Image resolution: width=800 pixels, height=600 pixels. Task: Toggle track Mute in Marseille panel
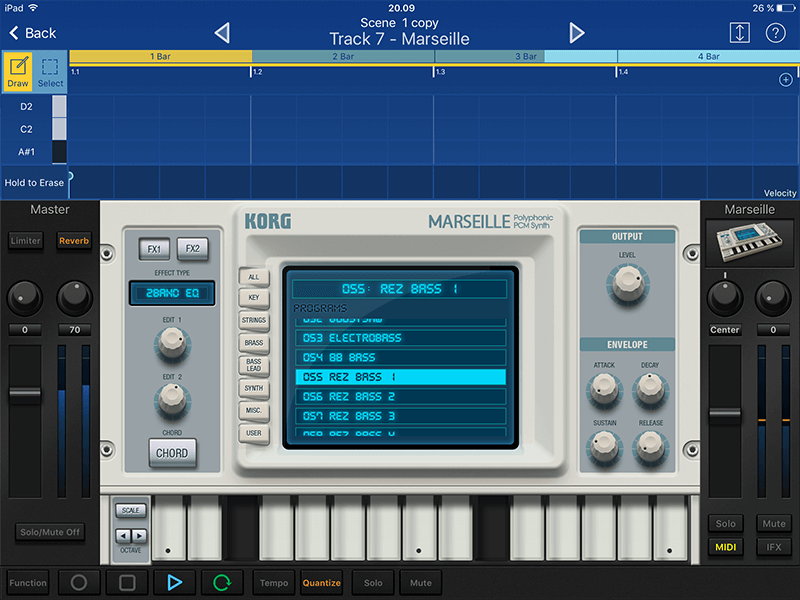coord(773,523)
